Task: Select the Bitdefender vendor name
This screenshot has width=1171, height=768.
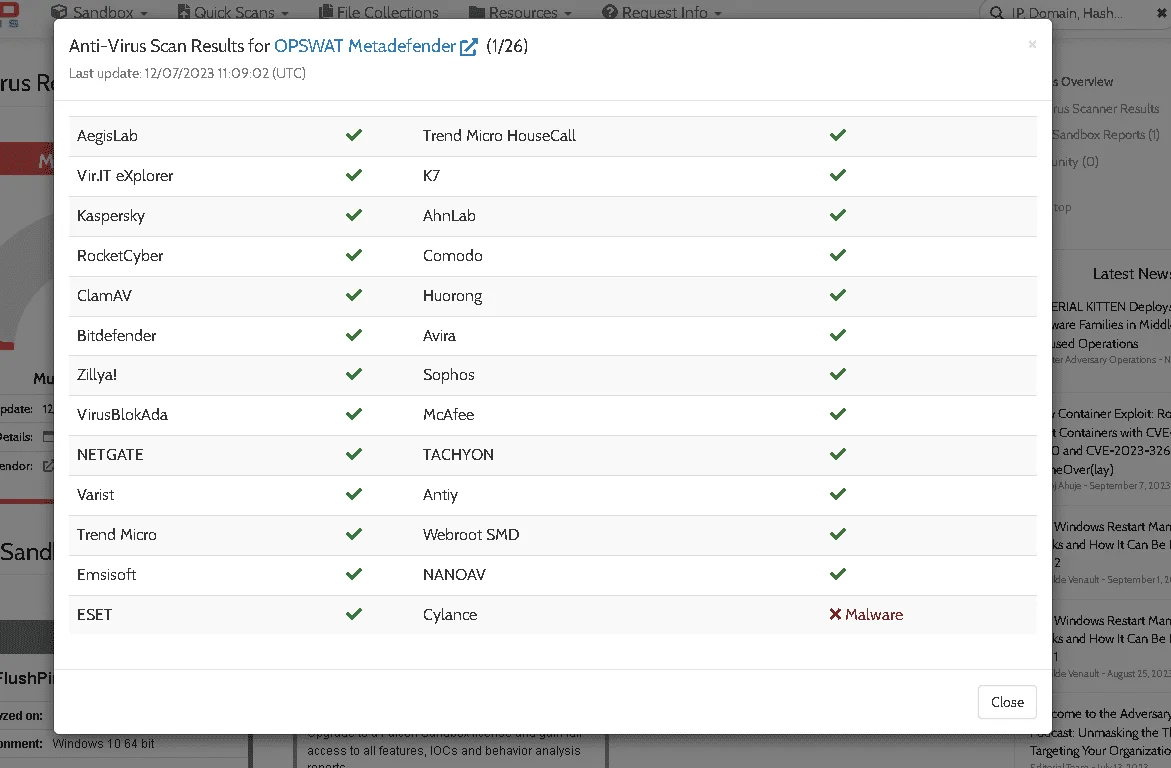Action: [x=117, y=335]
